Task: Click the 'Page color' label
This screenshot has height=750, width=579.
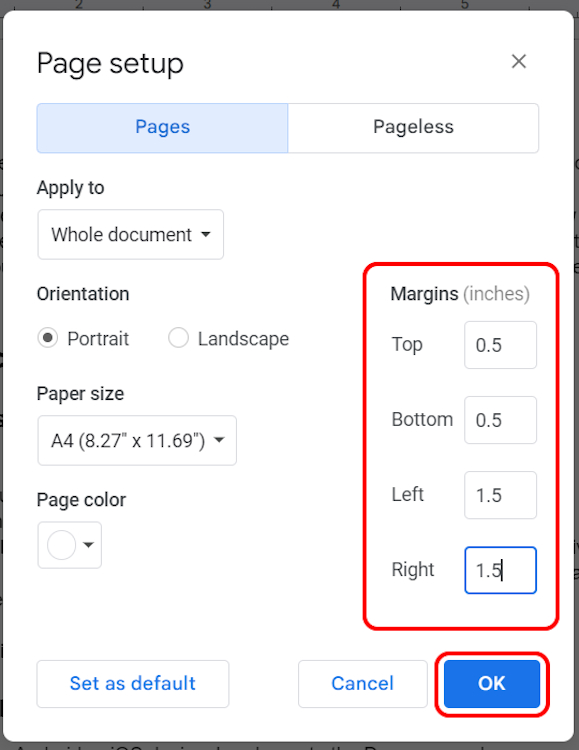Action: pyautogui.click(x=81, y=500)
